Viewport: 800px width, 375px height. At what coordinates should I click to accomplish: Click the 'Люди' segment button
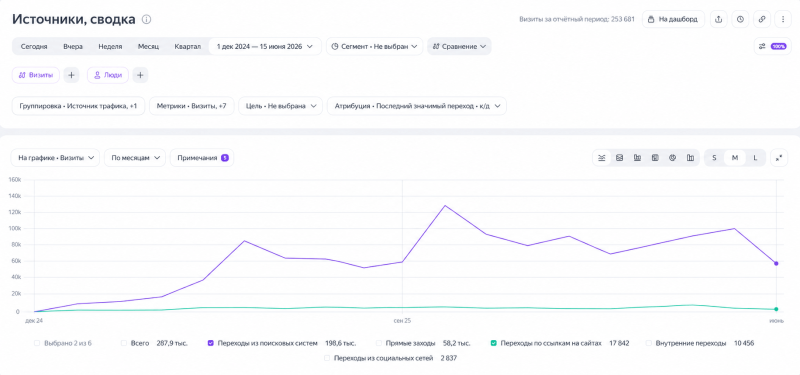coord(108,75)
